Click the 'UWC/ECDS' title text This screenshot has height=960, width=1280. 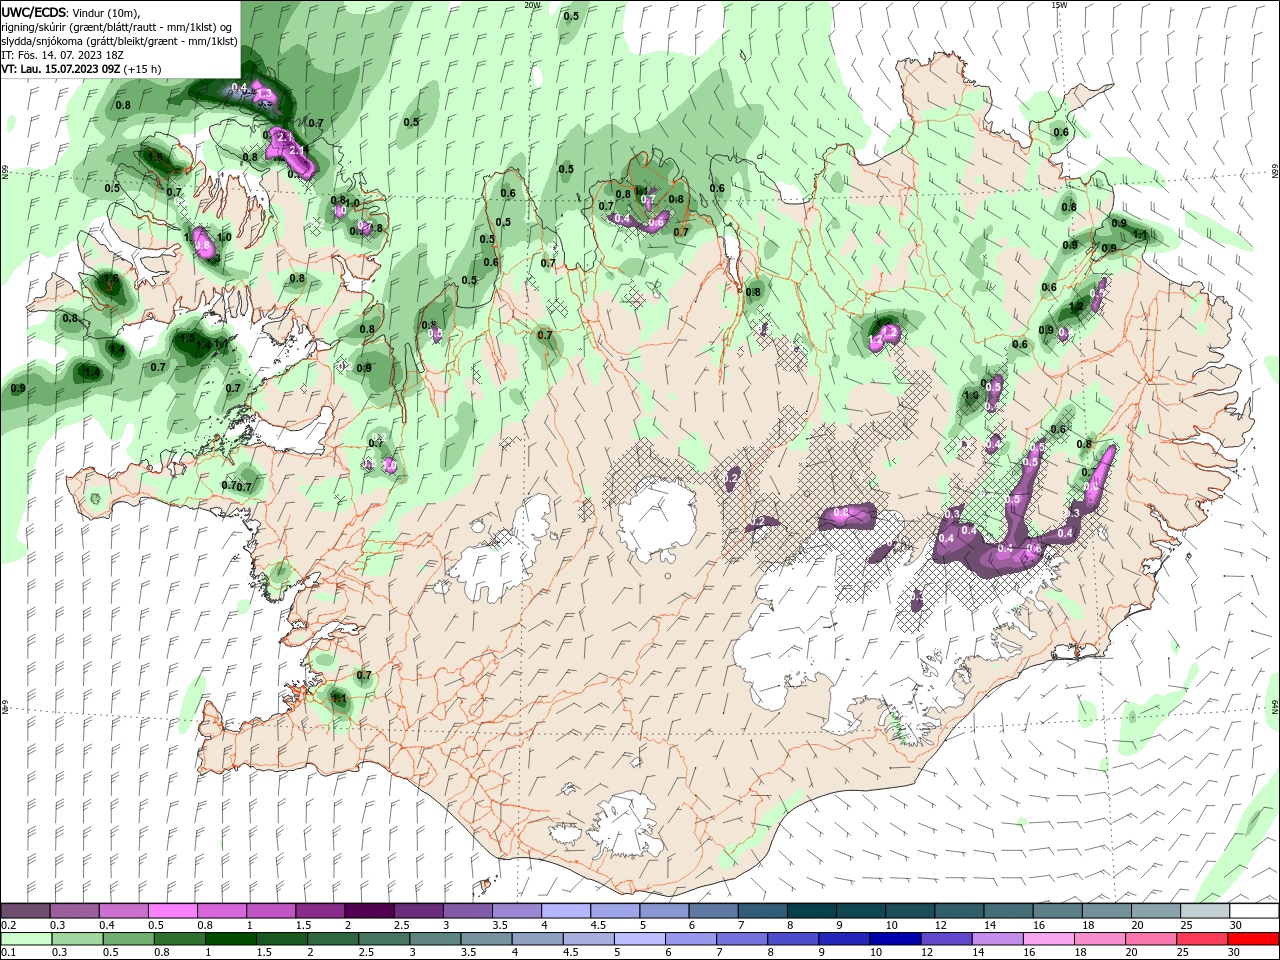point(34,12)
